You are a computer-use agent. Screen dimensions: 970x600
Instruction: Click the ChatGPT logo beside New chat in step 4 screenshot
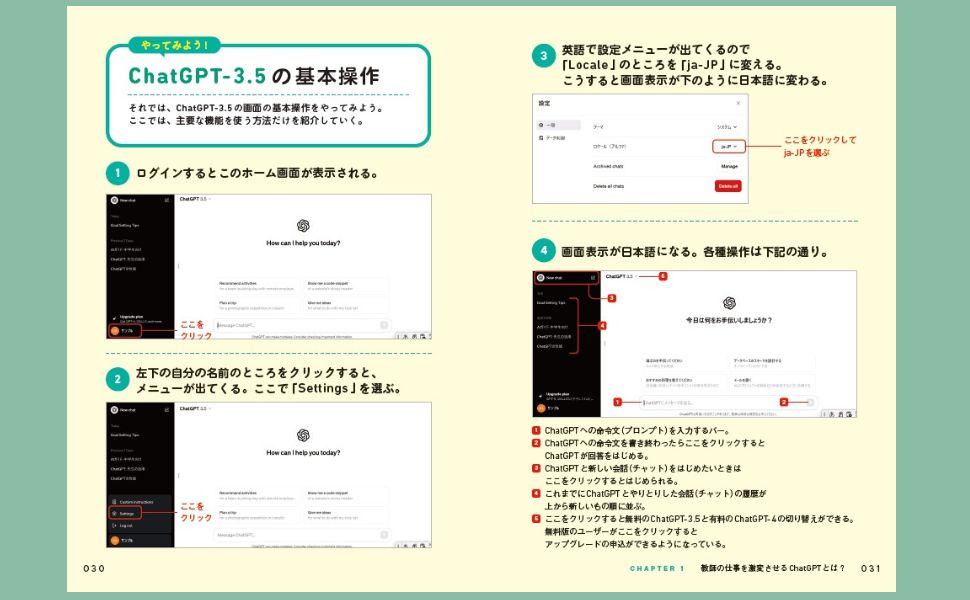pos(541,278)
